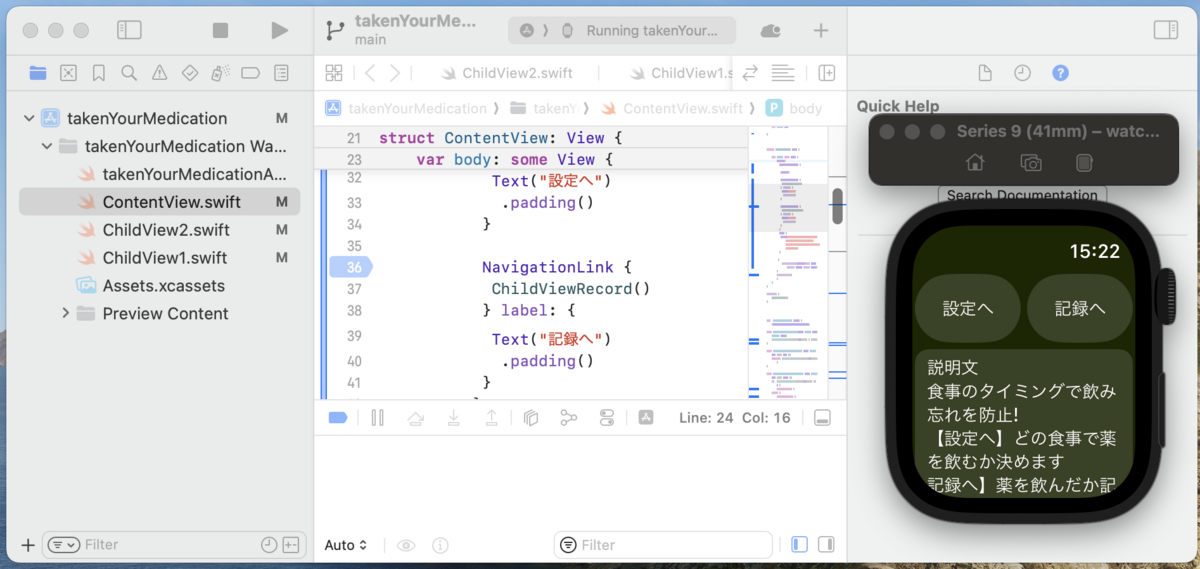
Task: Open the Xcode Cloud status icon
Action: pyautogui.click(x=770, y=31)
